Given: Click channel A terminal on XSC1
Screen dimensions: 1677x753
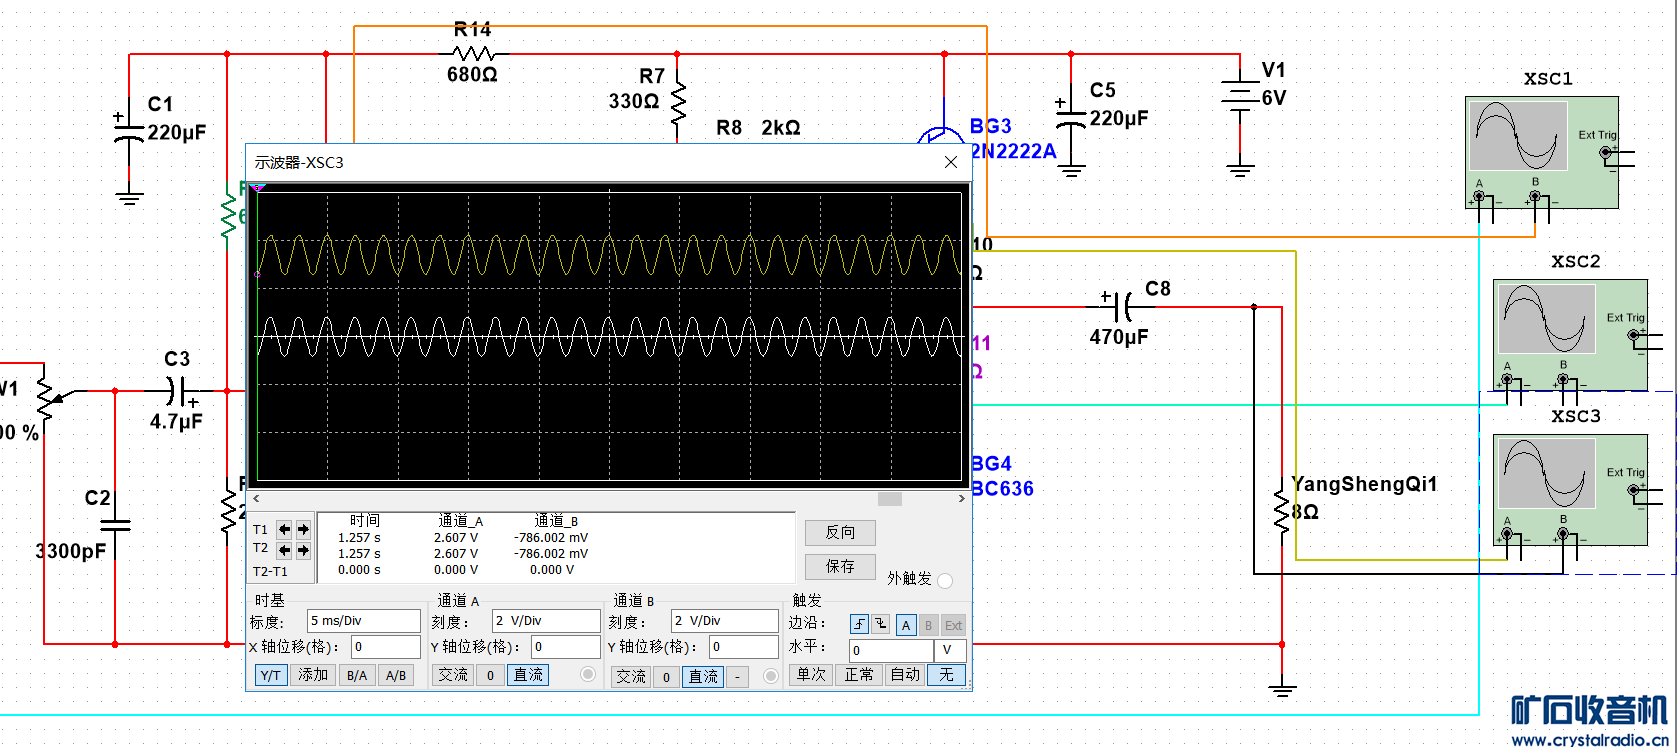Looking at the screenshot, I should pos(1478,198).
